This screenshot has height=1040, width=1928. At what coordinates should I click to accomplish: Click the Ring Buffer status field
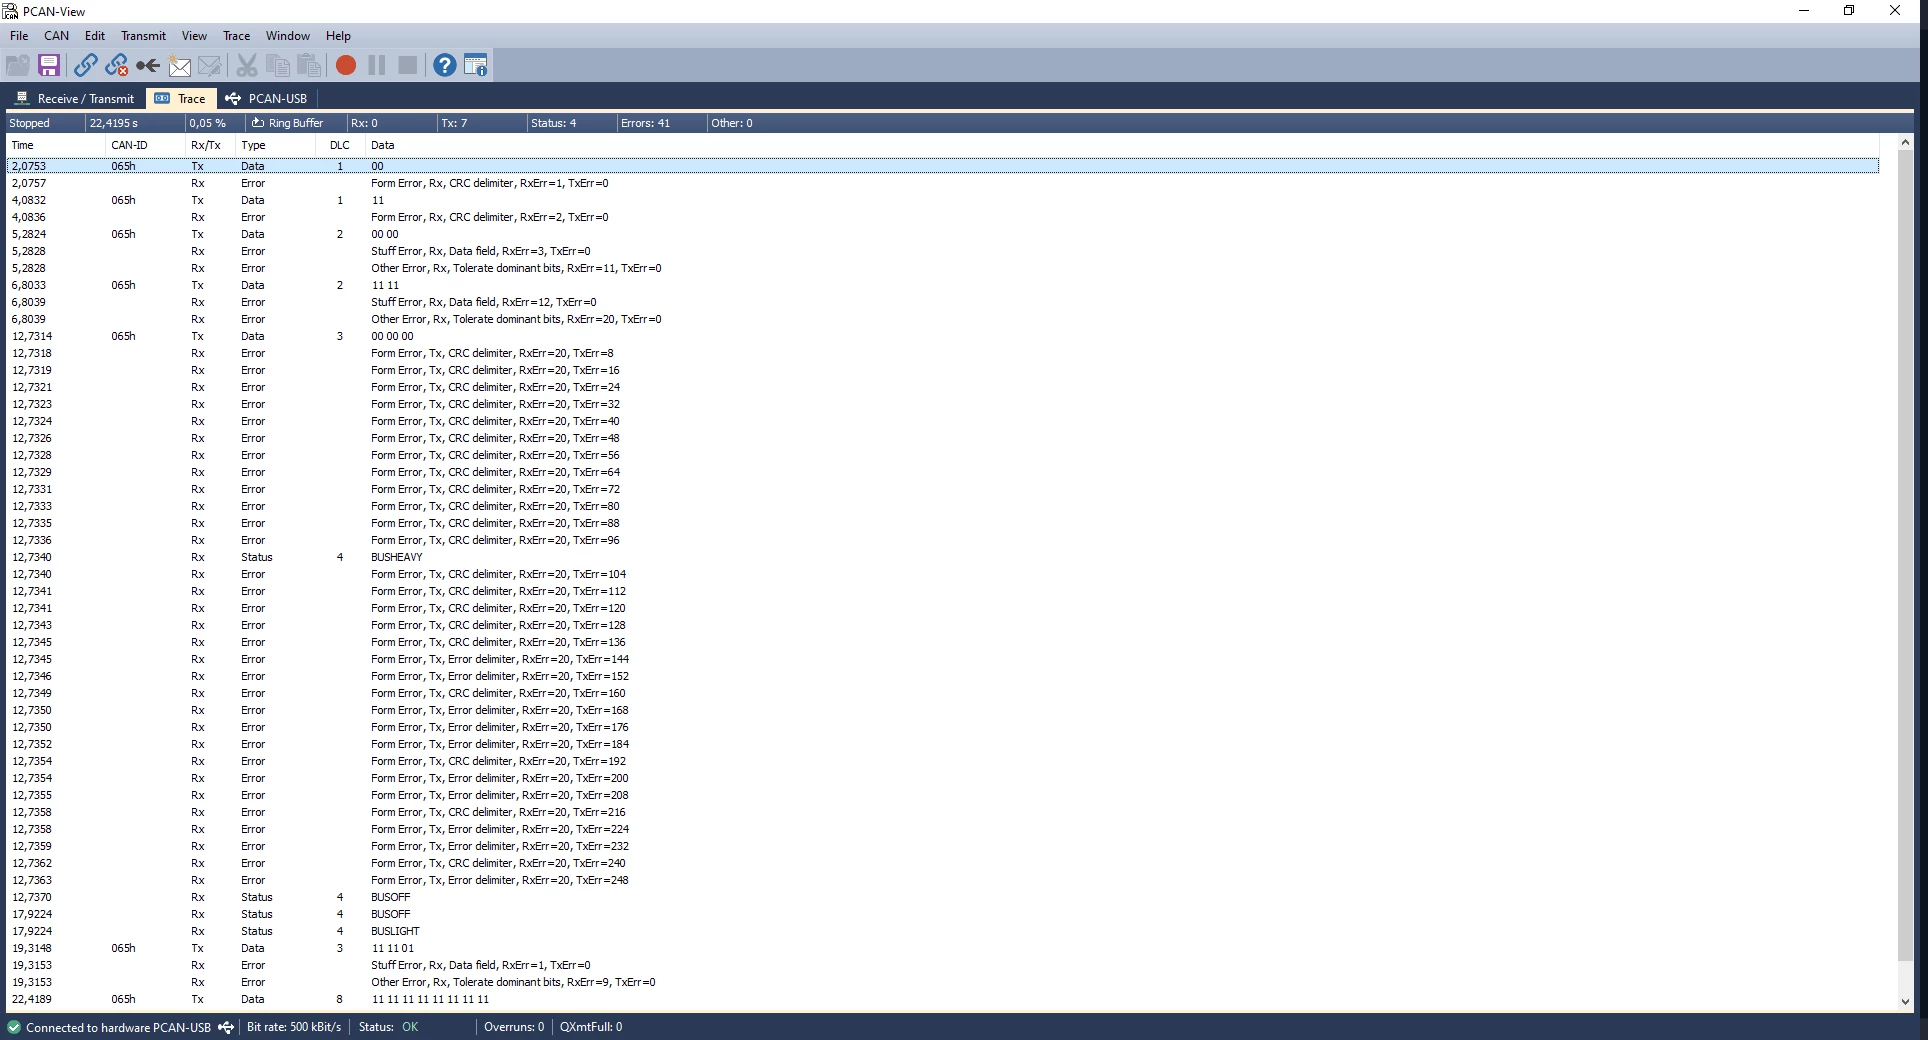pyautogui.click(x=295, y=123)
